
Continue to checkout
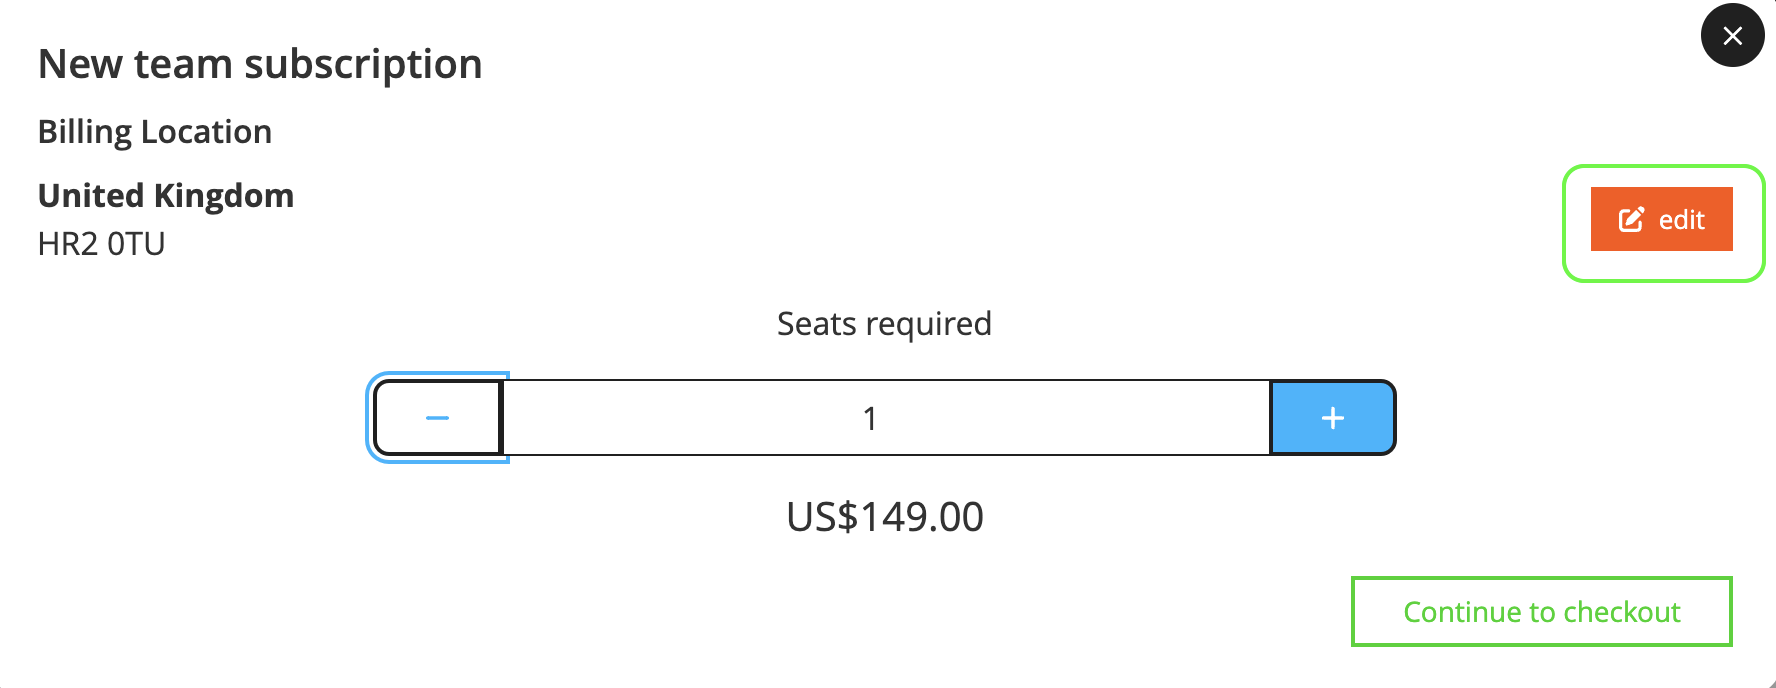coord(1541,611)
